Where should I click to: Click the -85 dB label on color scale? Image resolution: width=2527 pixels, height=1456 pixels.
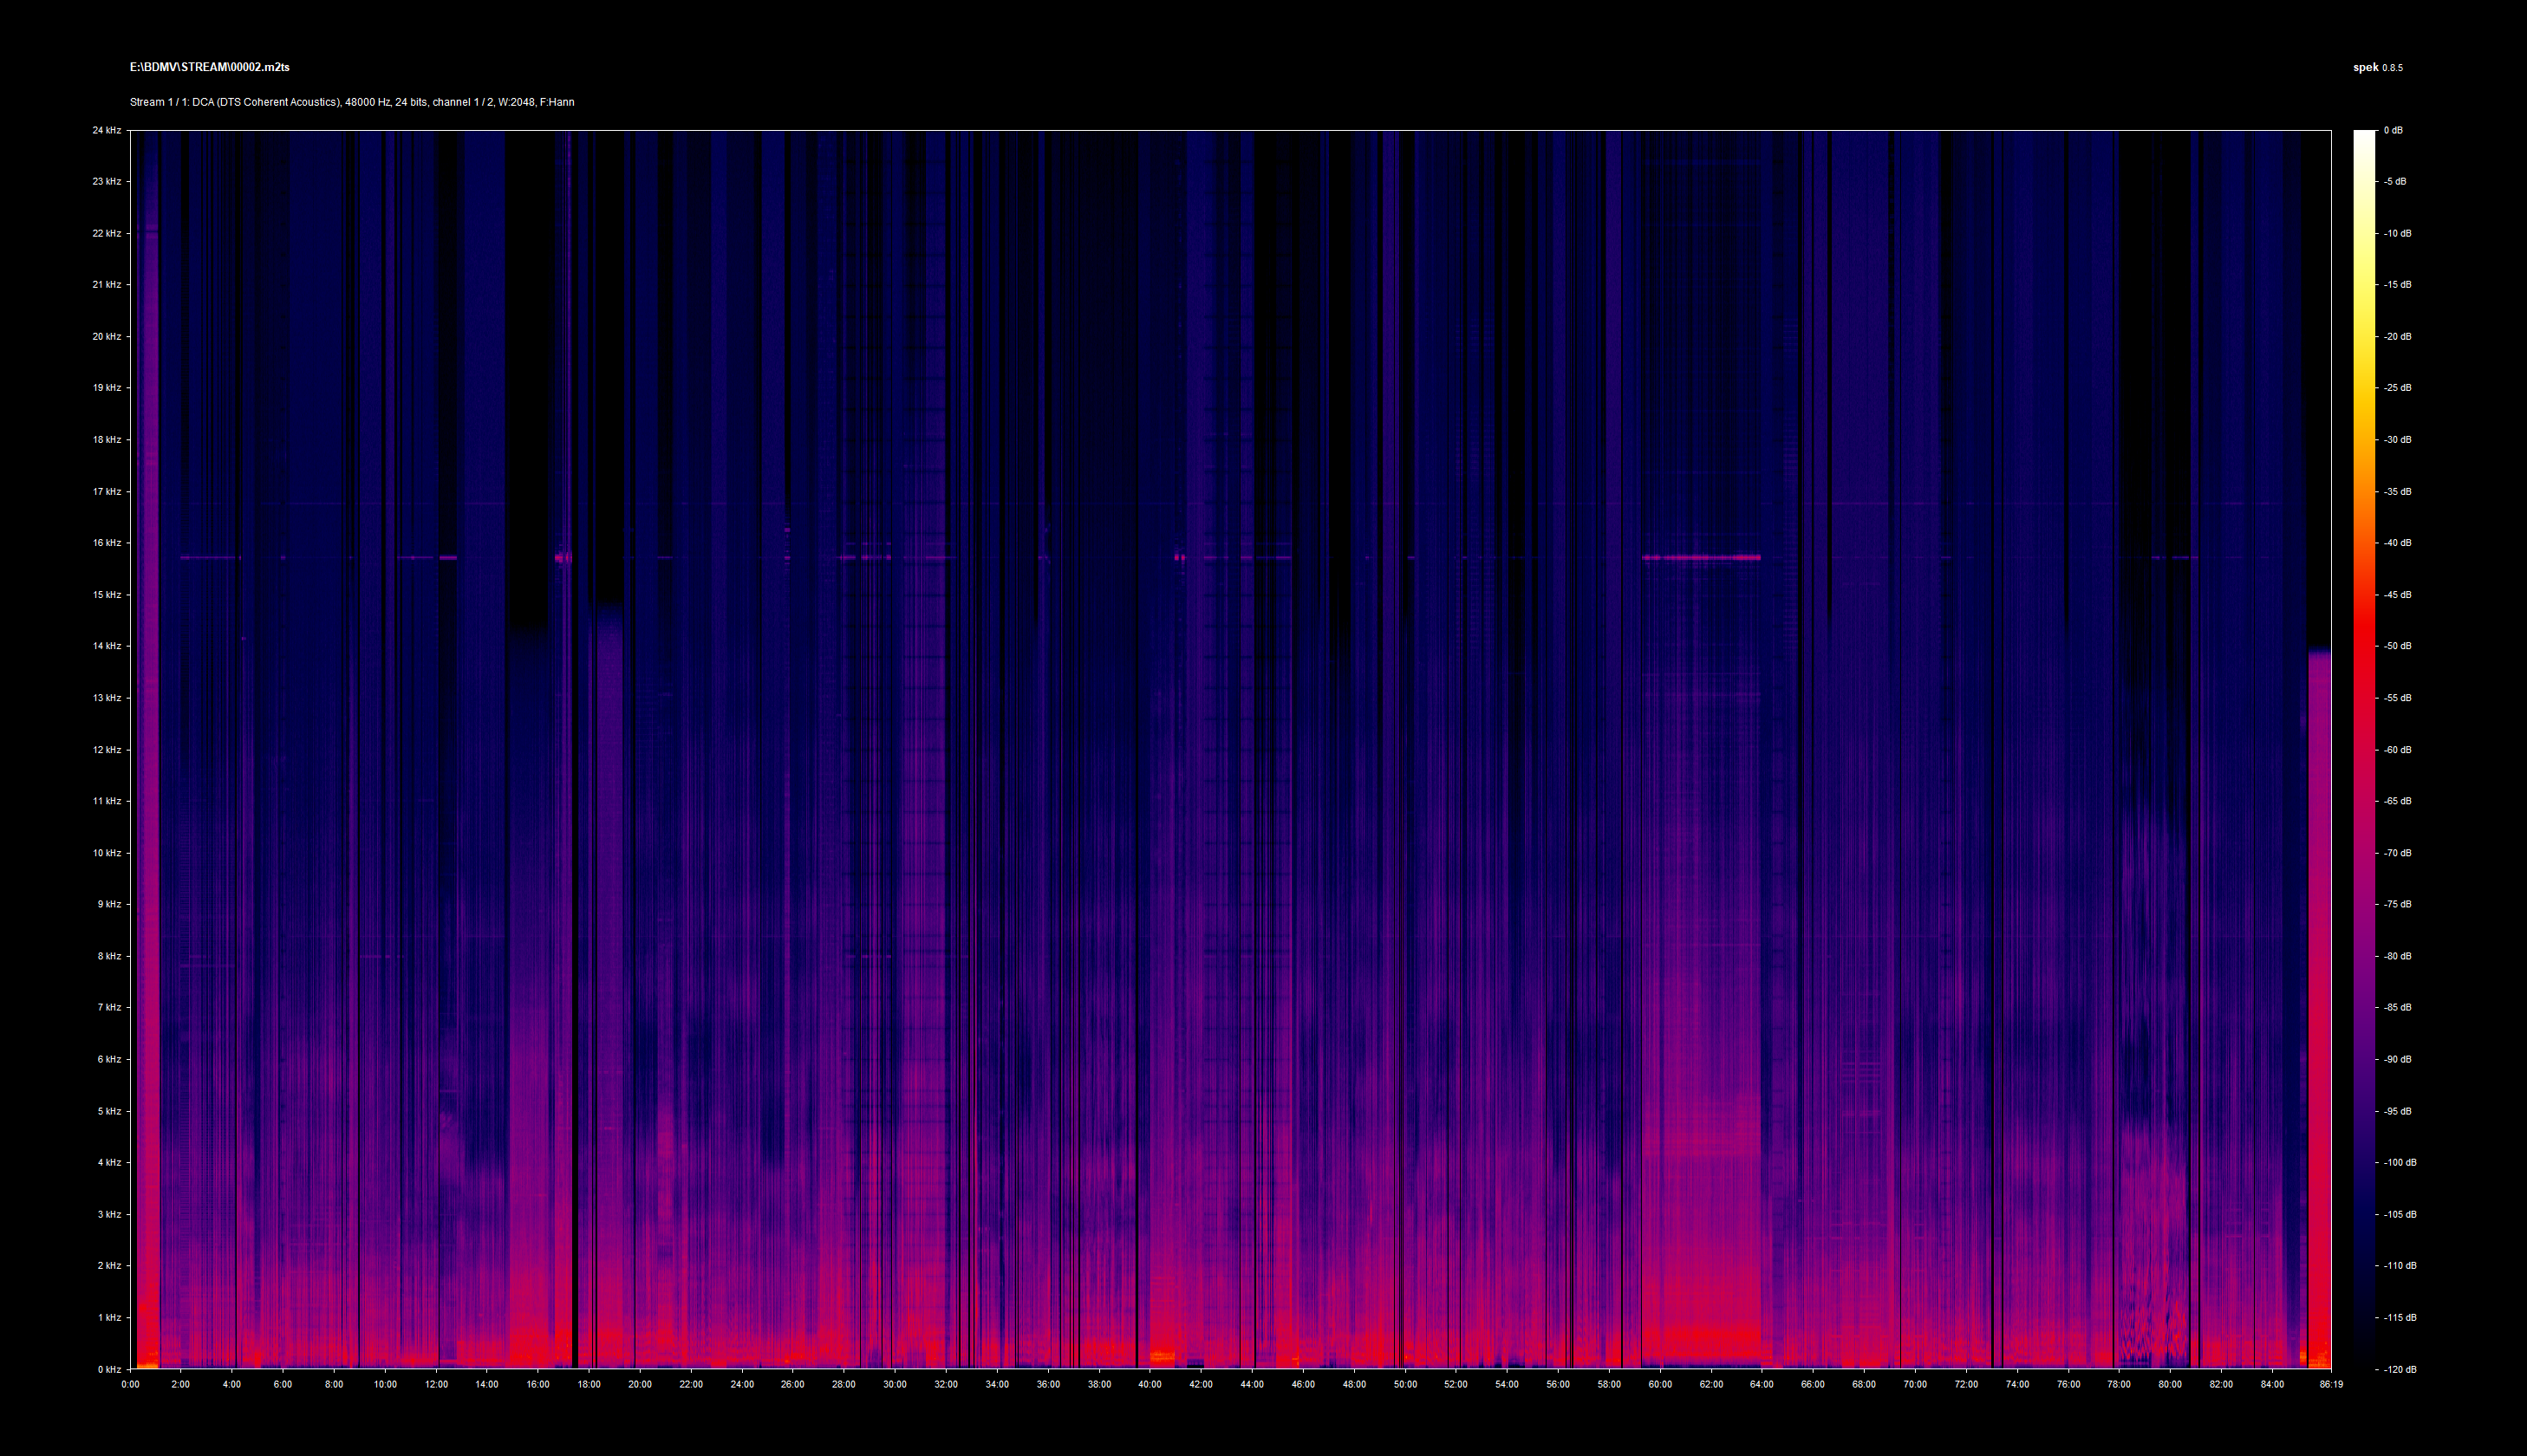coord(2397,1007)
